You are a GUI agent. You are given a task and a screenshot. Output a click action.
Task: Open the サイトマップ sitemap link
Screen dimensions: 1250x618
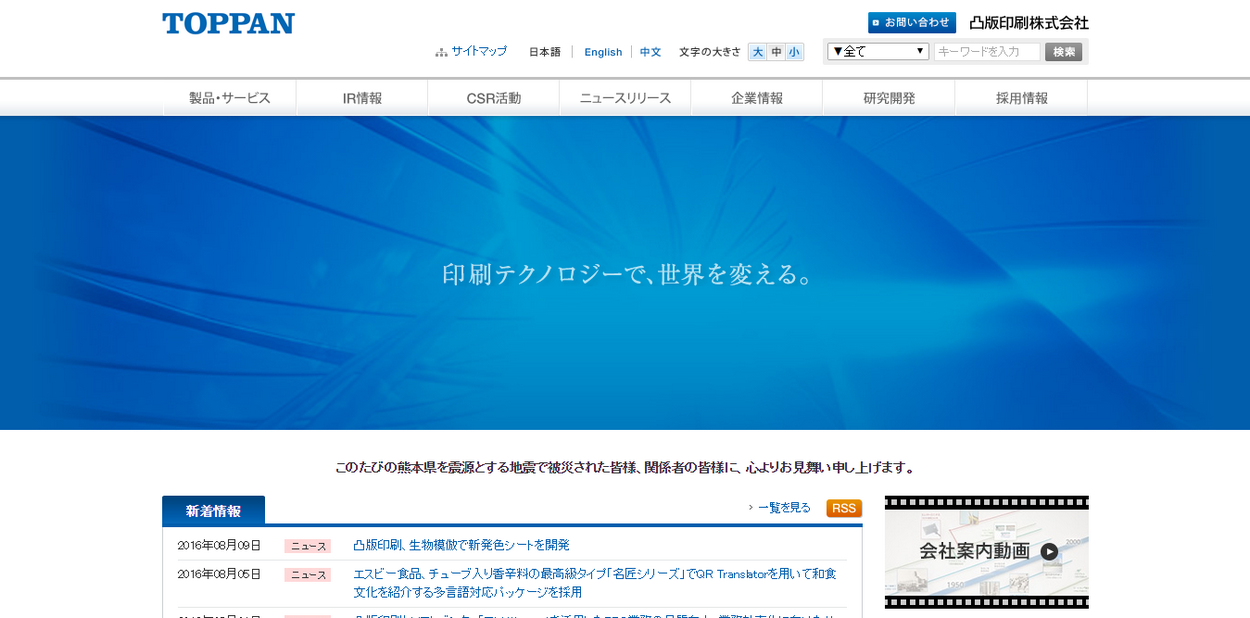click(478, 51)
